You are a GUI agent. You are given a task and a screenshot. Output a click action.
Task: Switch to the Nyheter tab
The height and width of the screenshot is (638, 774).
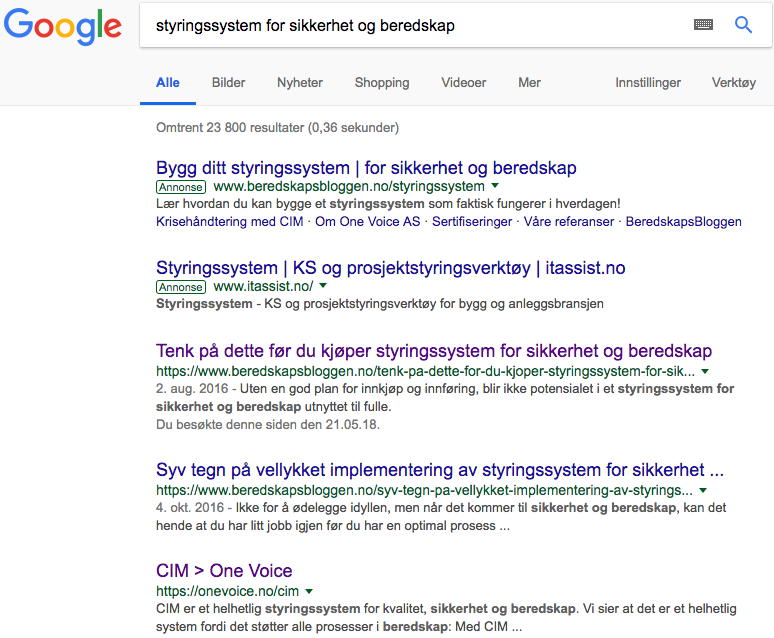(x=300, y=82)
